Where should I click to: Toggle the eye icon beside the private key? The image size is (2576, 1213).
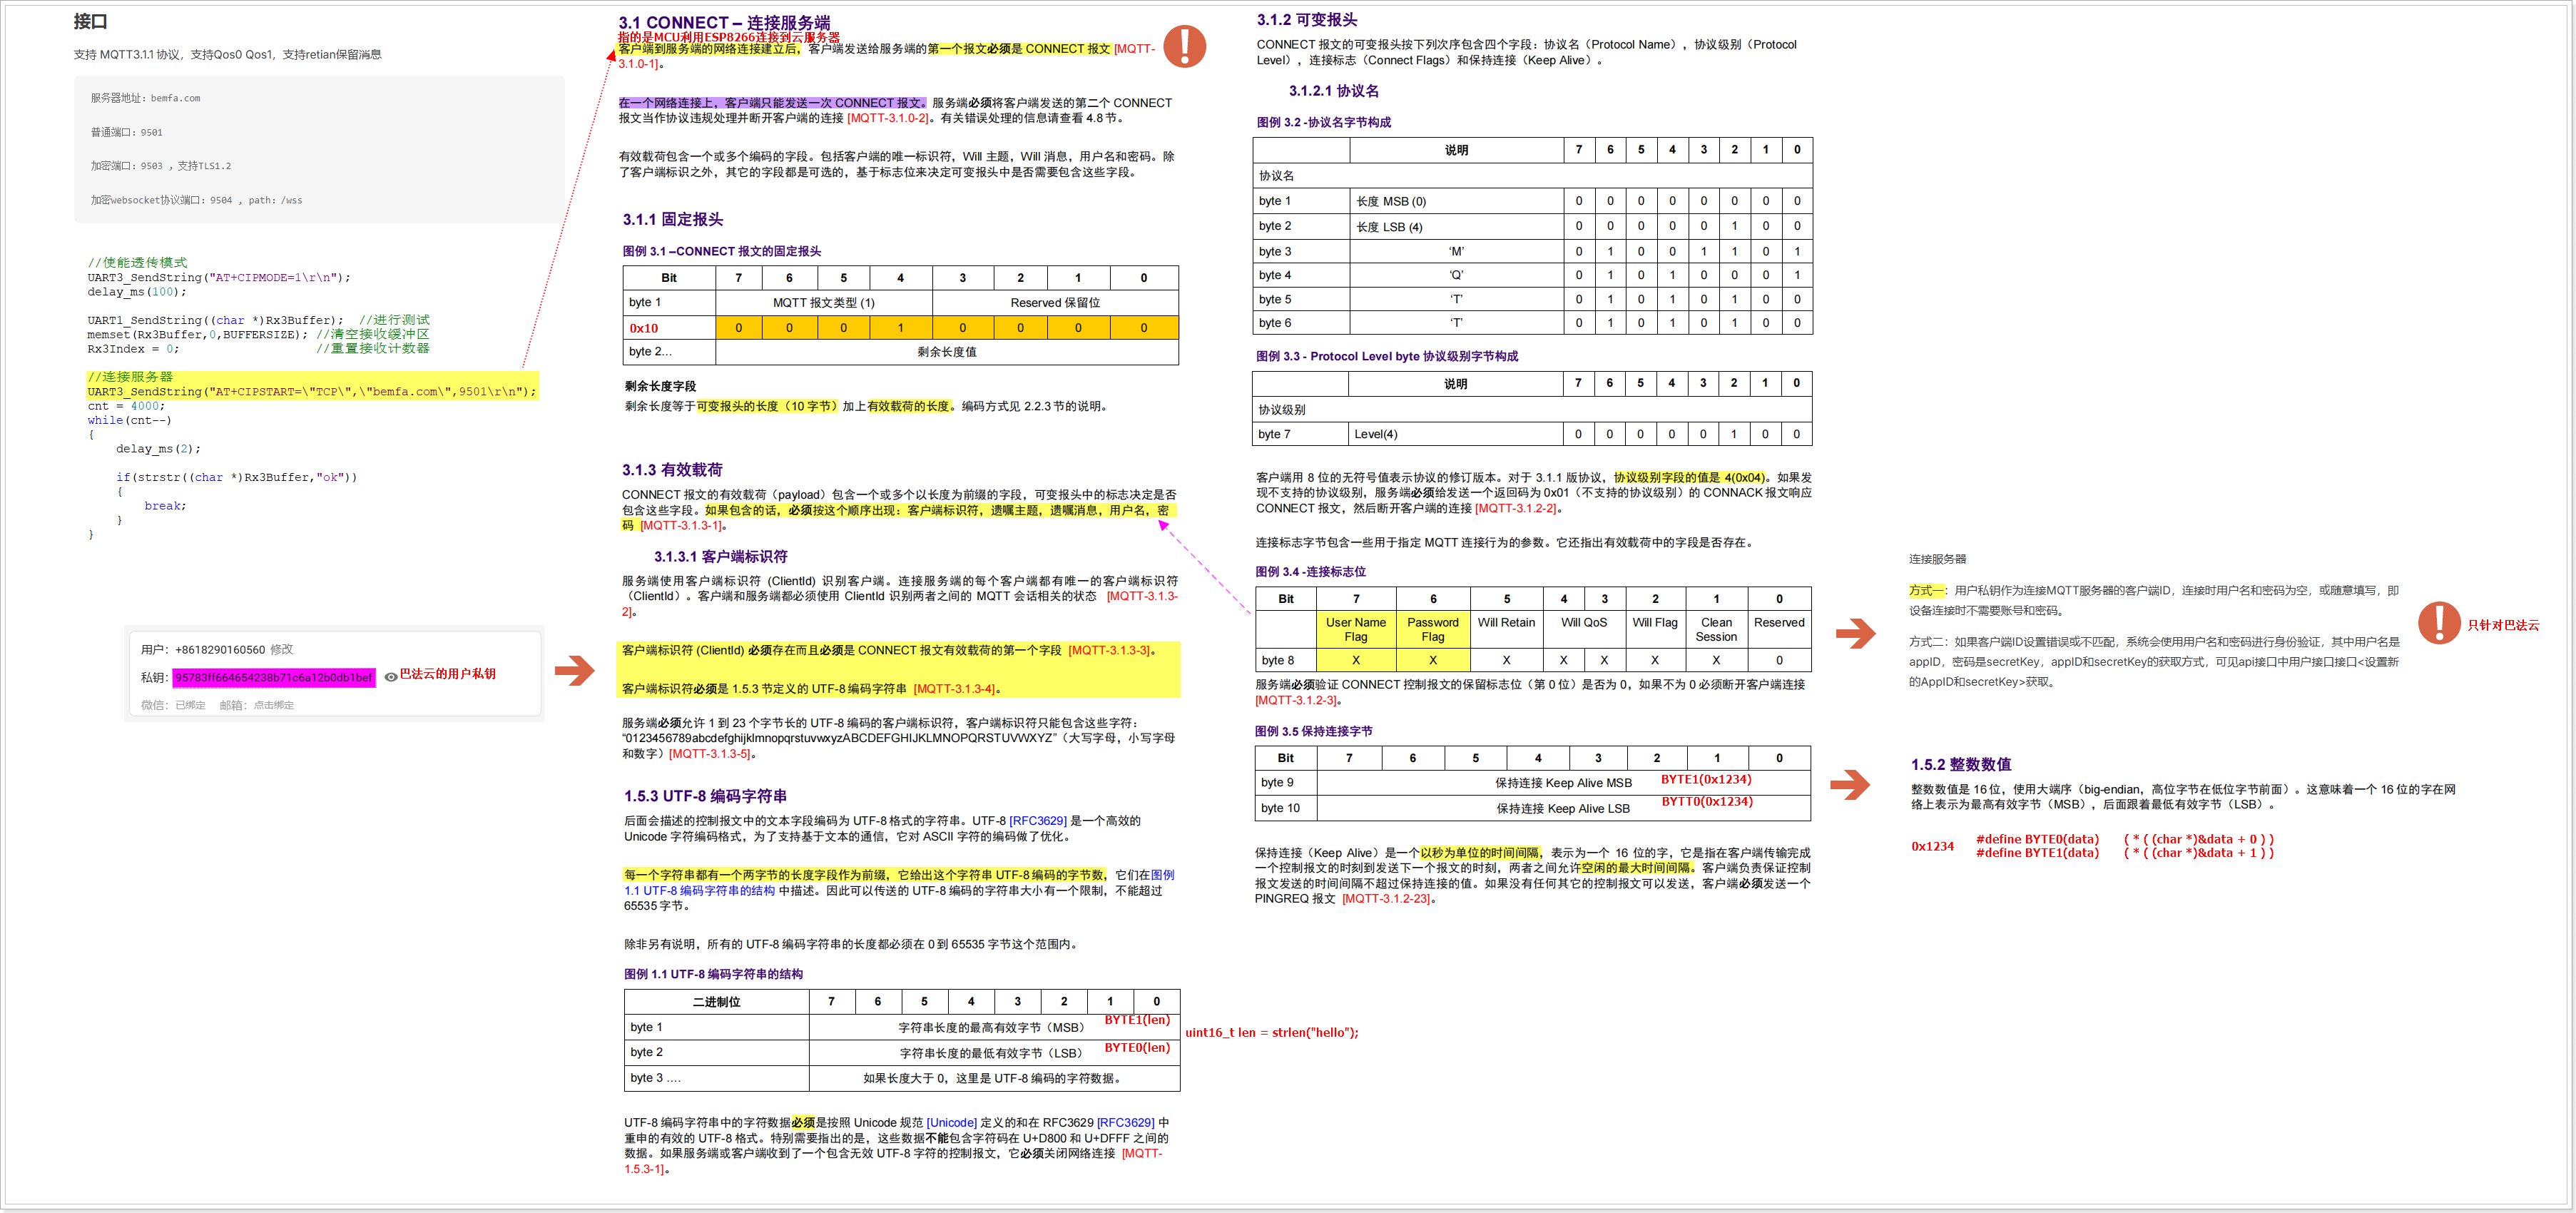click(391, 677)
